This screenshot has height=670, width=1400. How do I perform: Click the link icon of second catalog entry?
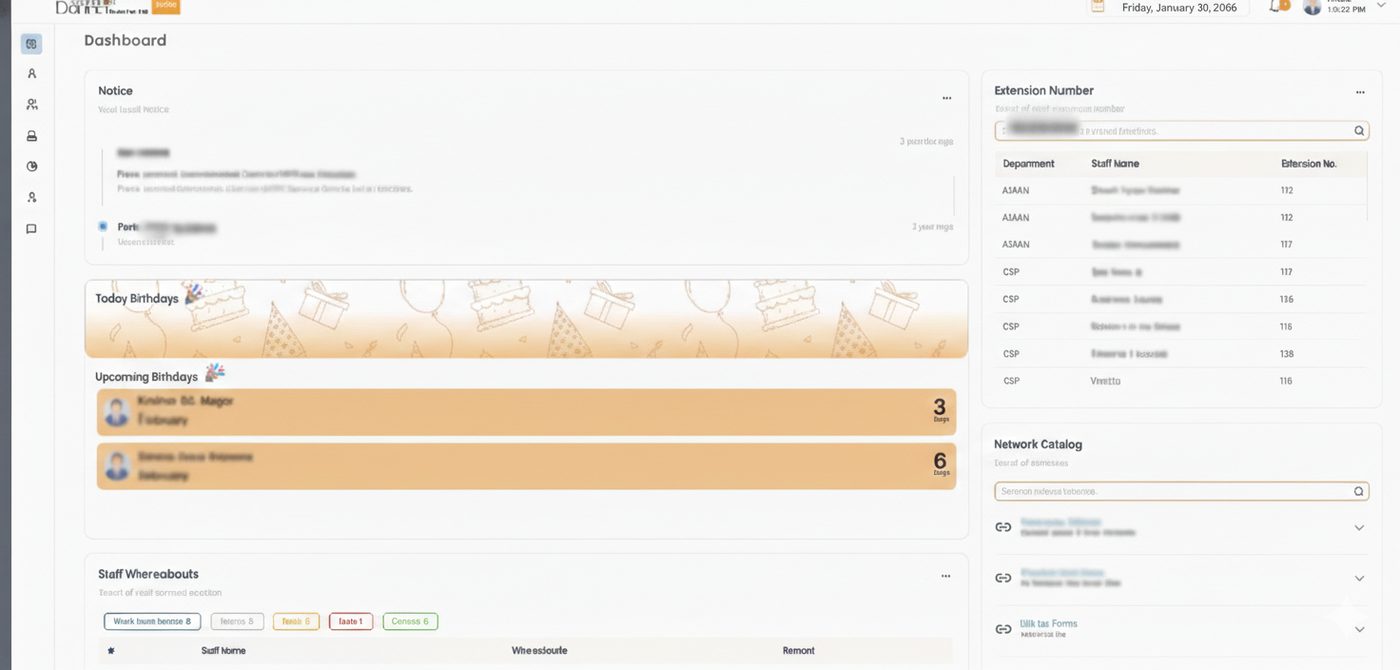[x=1003, y=578]
